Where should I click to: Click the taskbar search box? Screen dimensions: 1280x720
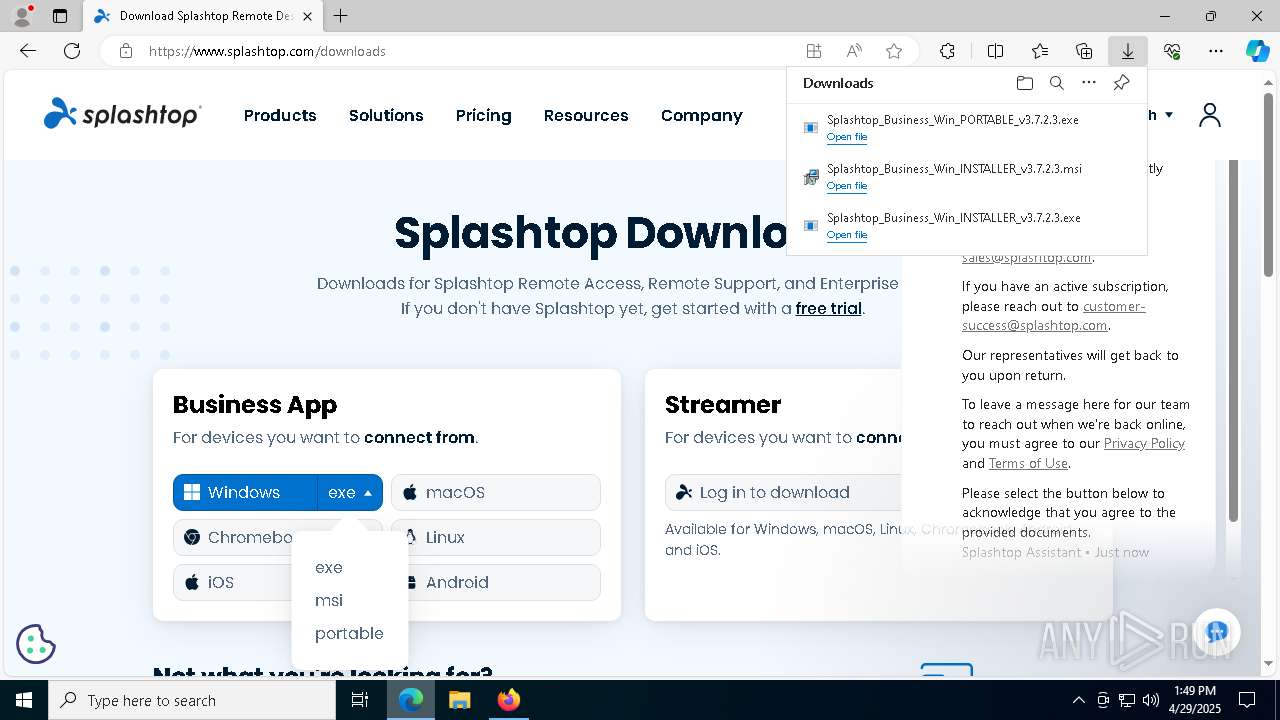coord(192,700)
